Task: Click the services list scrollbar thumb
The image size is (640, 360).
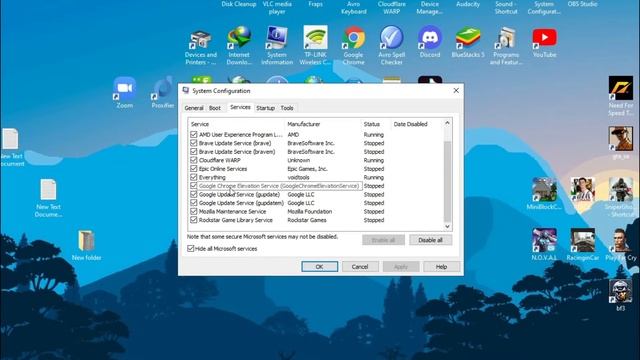Action: point(447,181)
